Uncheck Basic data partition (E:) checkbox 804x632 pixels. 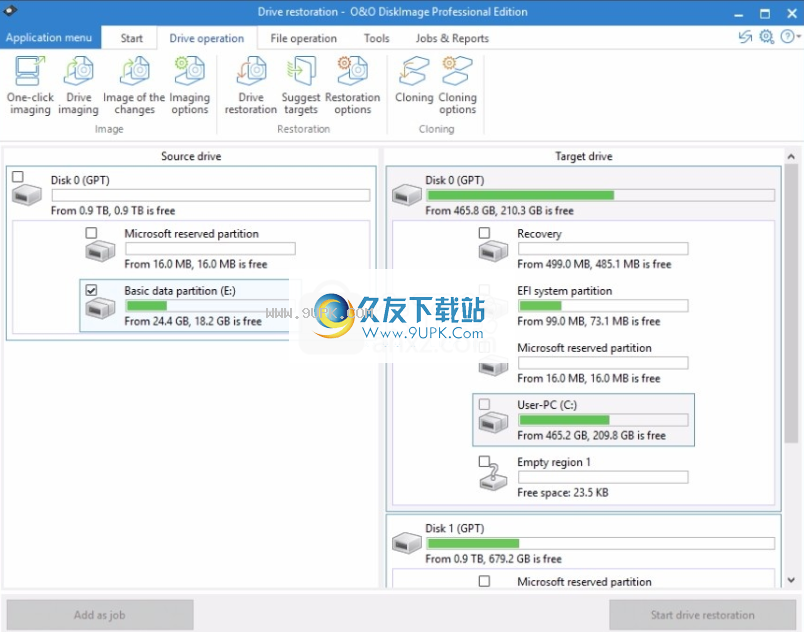91,291
